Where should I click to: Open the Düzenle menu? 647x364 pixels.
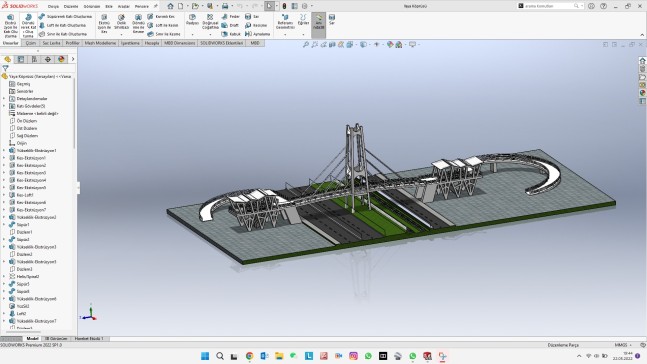pos(71,6)
